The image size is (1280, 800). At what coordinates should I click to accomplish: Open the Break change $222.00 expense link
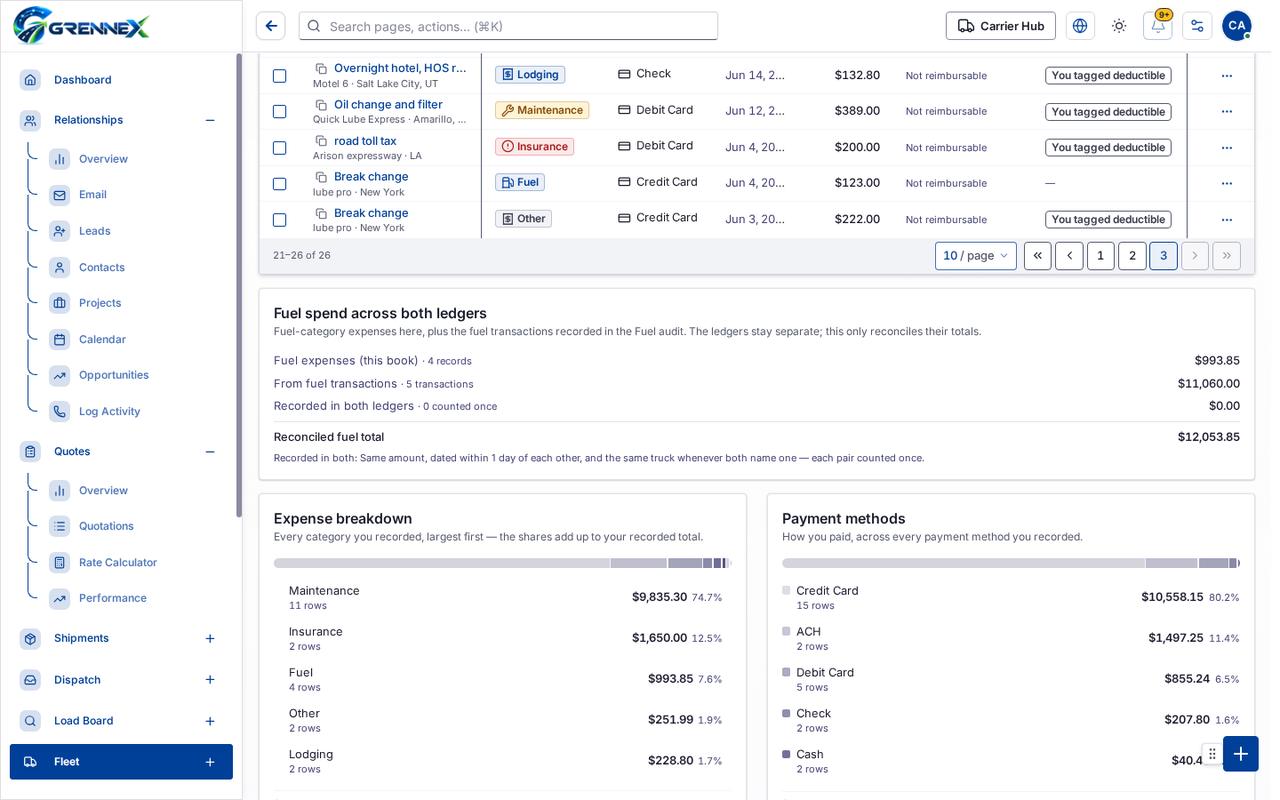tap(371, 213)
